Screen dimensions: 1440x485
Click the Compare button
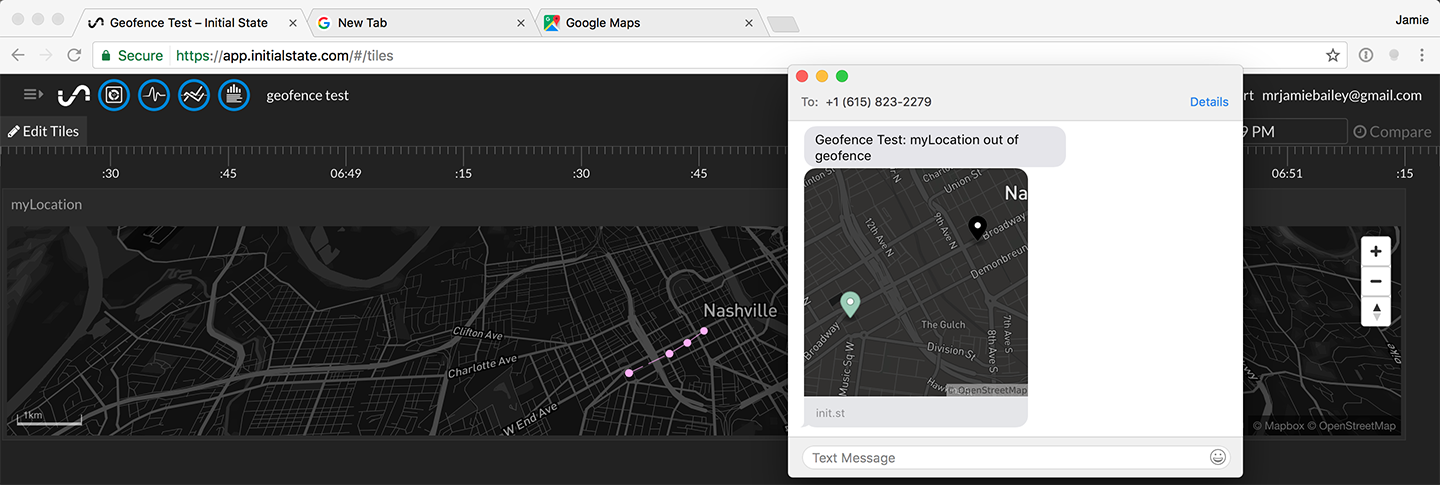[x=1391, y=131]
